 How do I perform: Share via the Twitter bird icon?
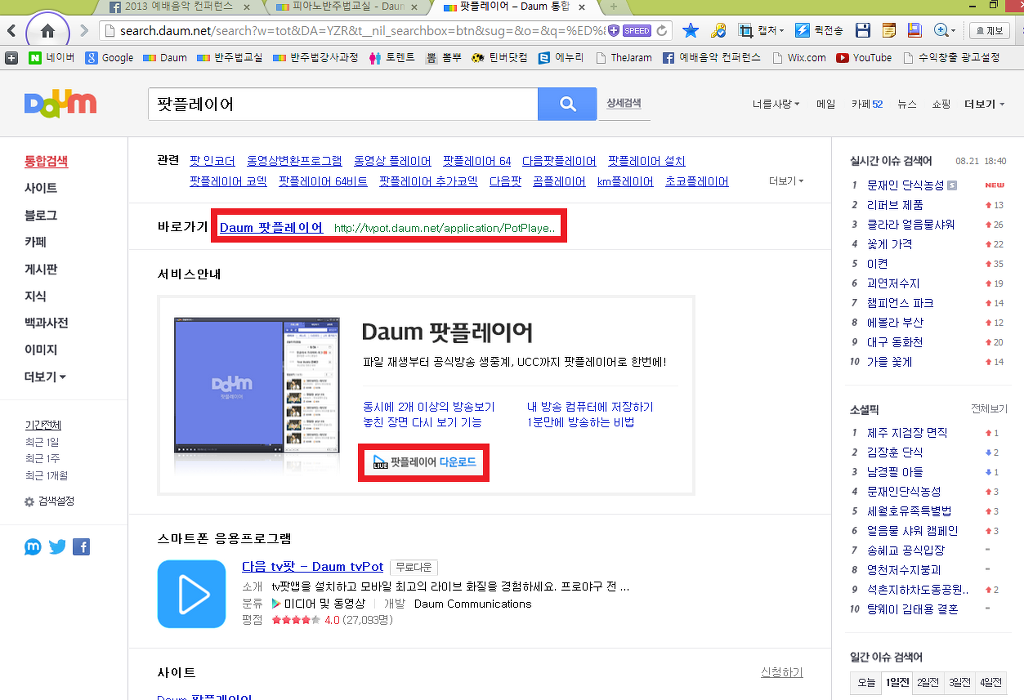click(57, 547)
